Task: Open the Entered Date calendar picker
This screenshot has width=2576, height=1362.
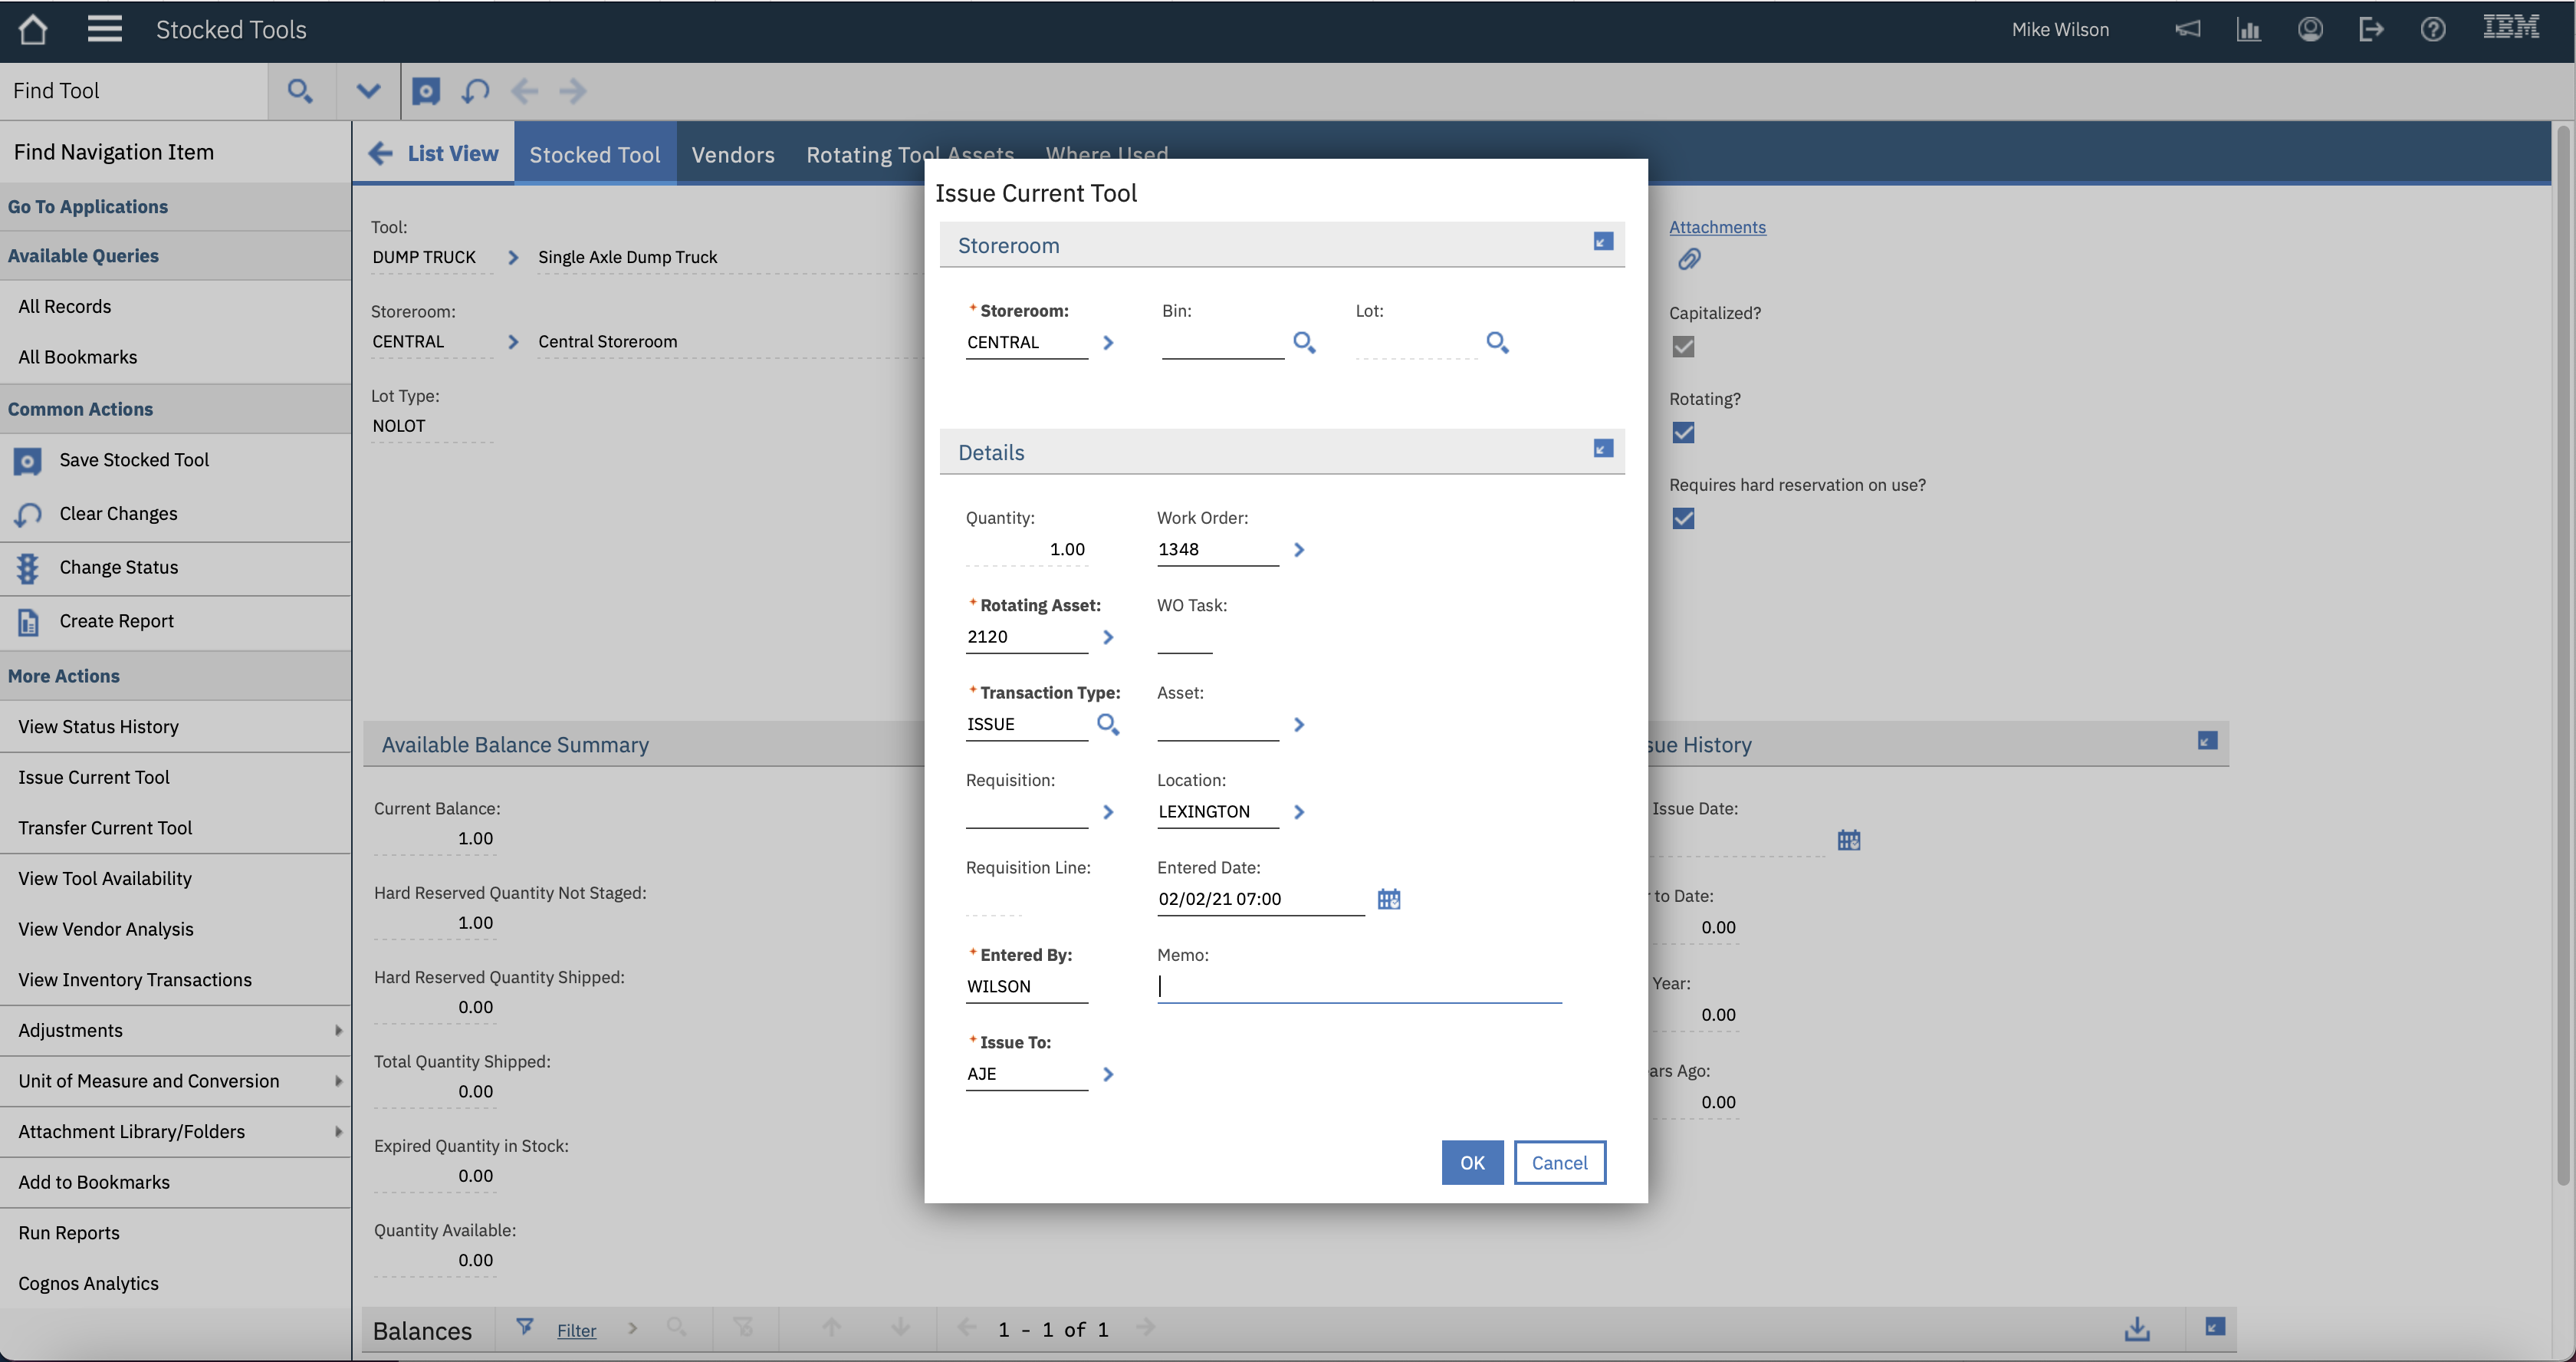Action: [x=1388, y=899]
